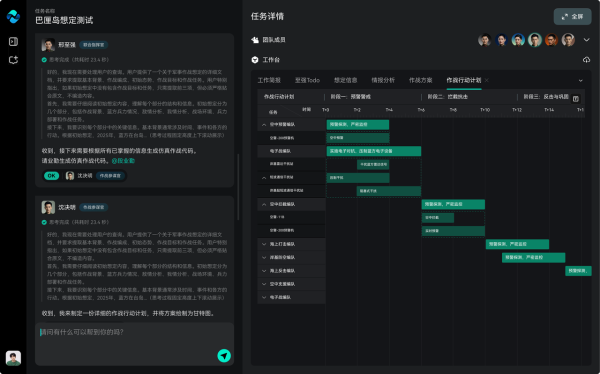Click the short Gantt bar starting at T+2
This screenshot has width=600, height=374.
pos(373,164)
